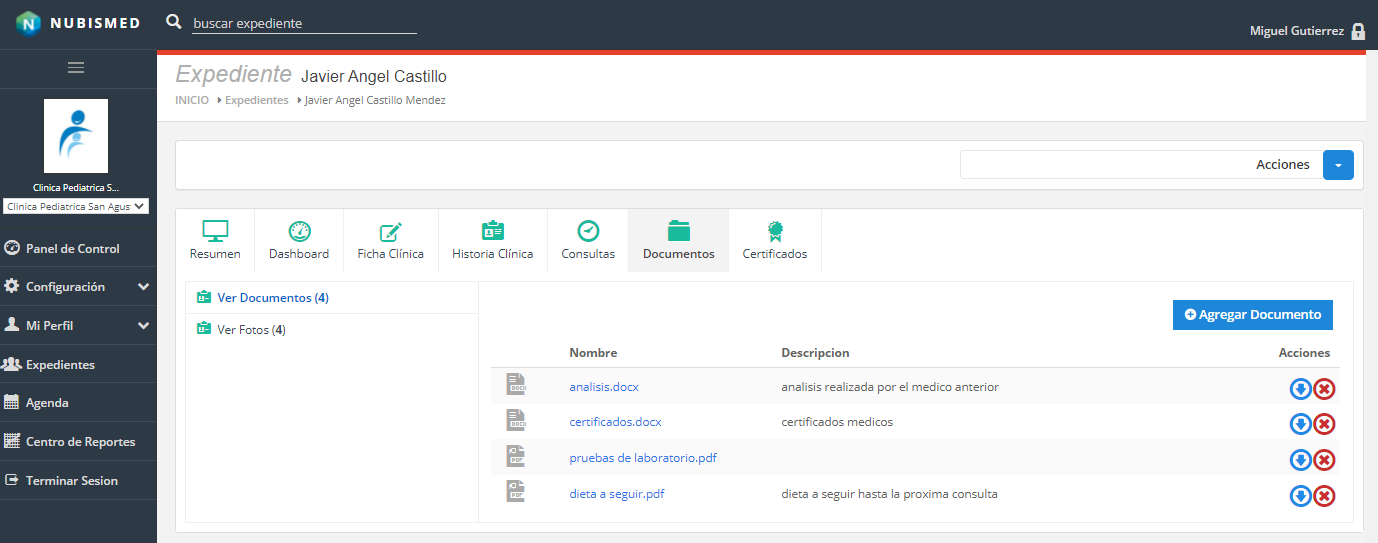Select Ver Documentos (4)
This screenshot has height=543, width=1378.
click(273, 298)
